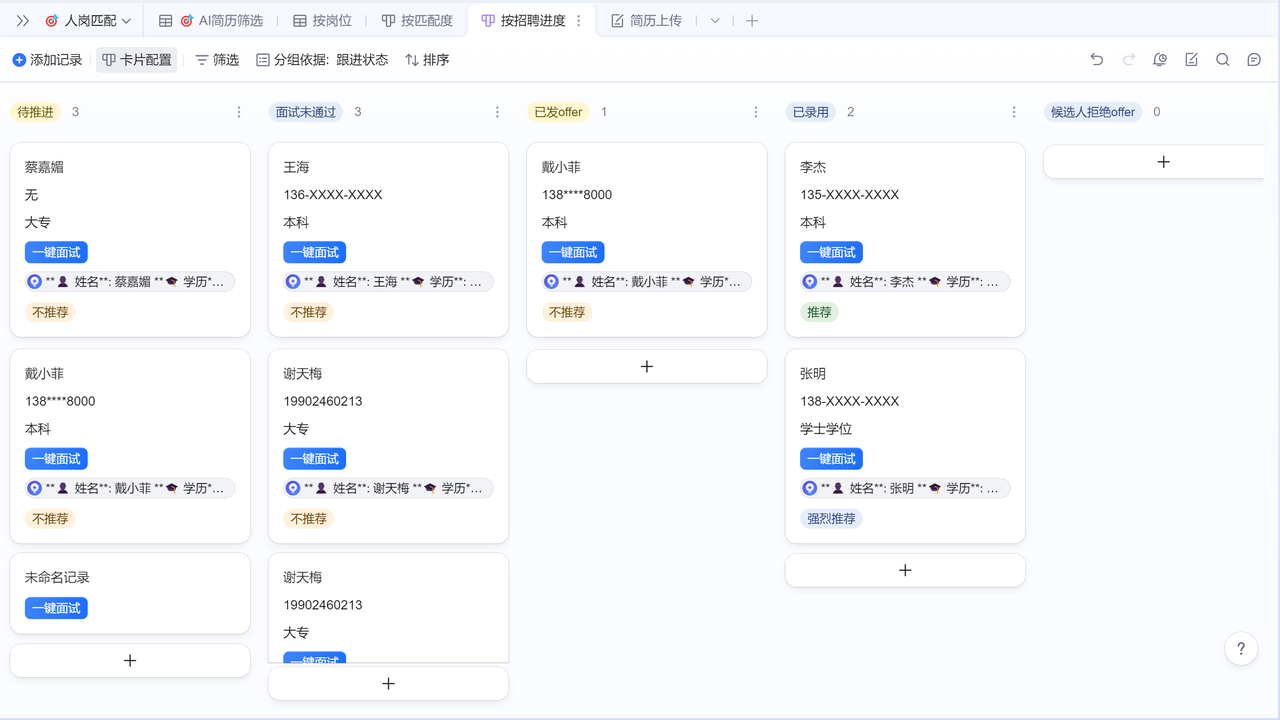Click the add new view plus icon
1280x720 pixels.
tap(752, 20)
